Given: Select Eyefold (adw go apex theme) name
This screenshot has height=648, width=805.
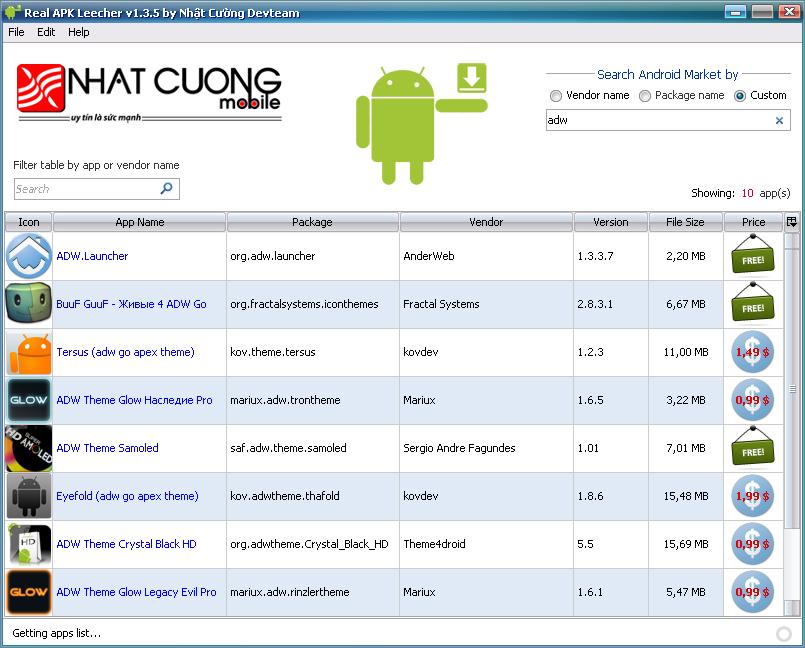Looking at the screenshot, I should [x=127, y=496].
